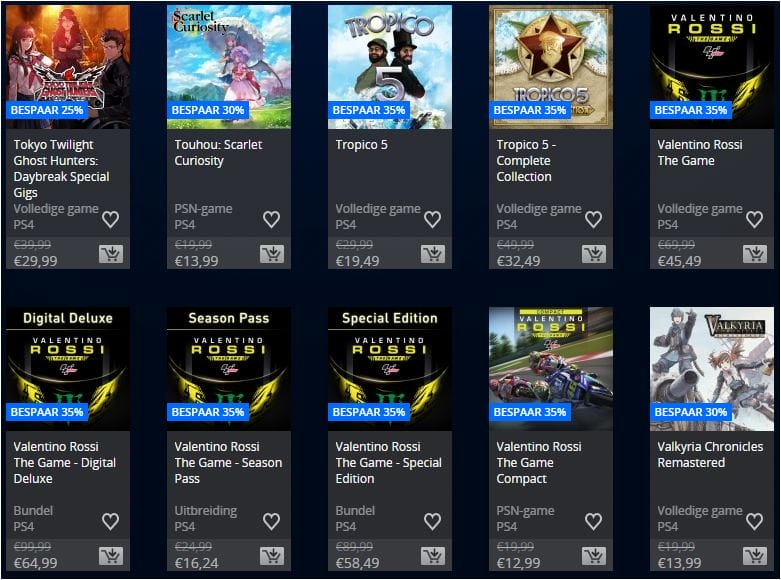Add Valkyria Chronicles Remastered to cart
The height and width of the screenshot is (580, 781).
pyautogui.click(x=755, y=556)
